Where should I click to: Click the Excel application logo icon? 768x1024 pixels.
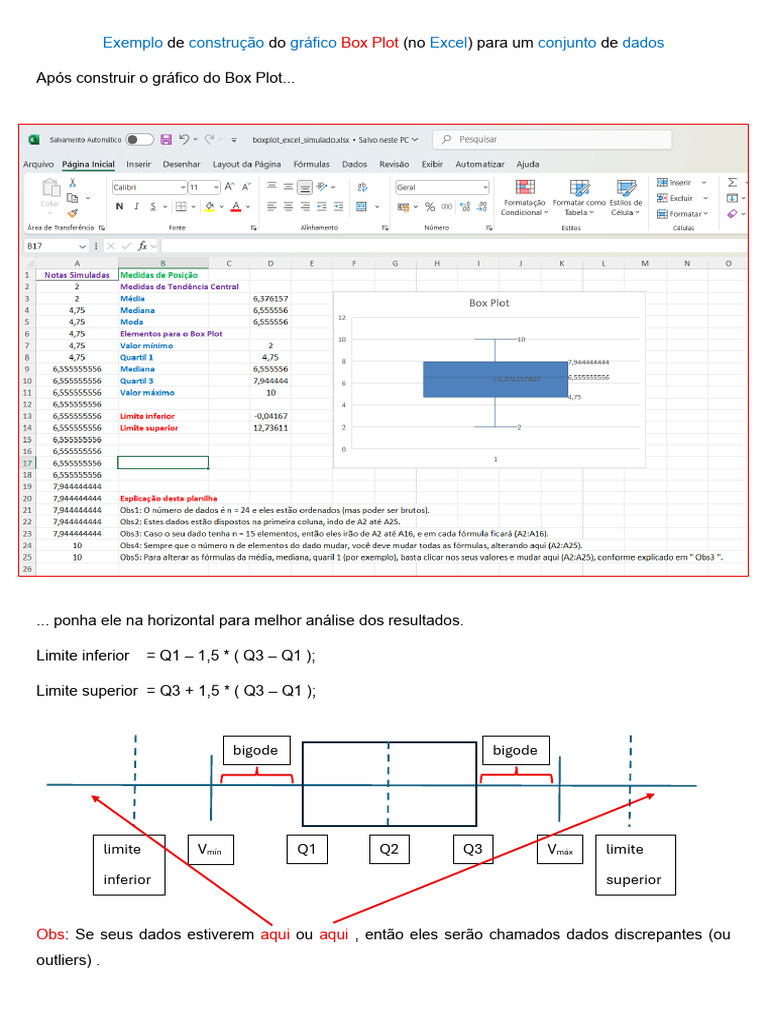pyautogui.click(x=34, y=140)
